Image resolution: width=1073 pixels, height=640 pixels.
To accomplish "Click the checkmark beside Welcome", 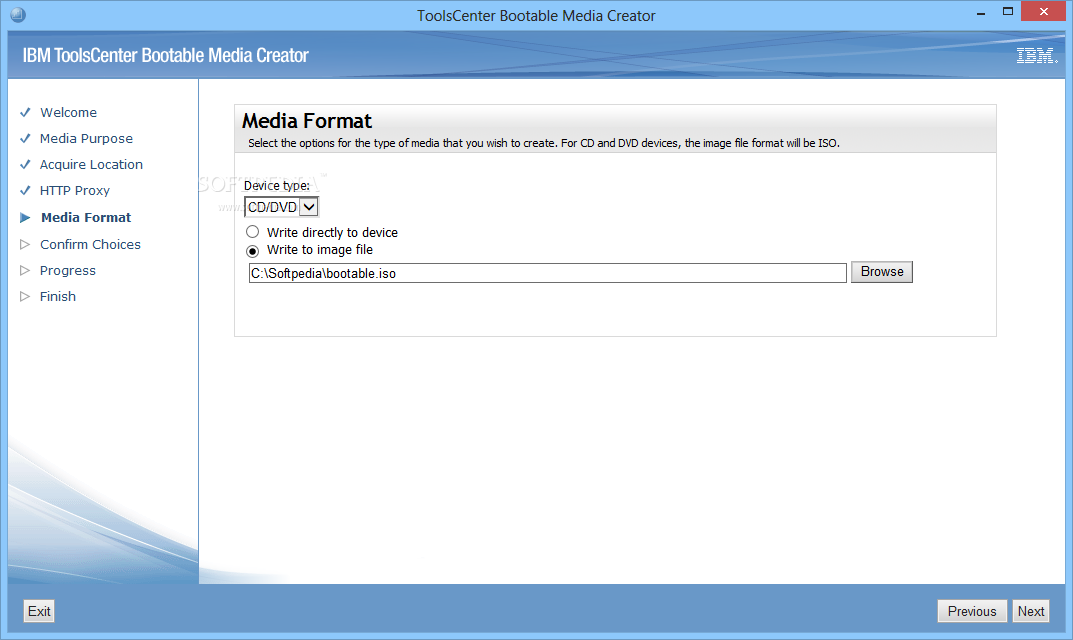I will point(25,112).
